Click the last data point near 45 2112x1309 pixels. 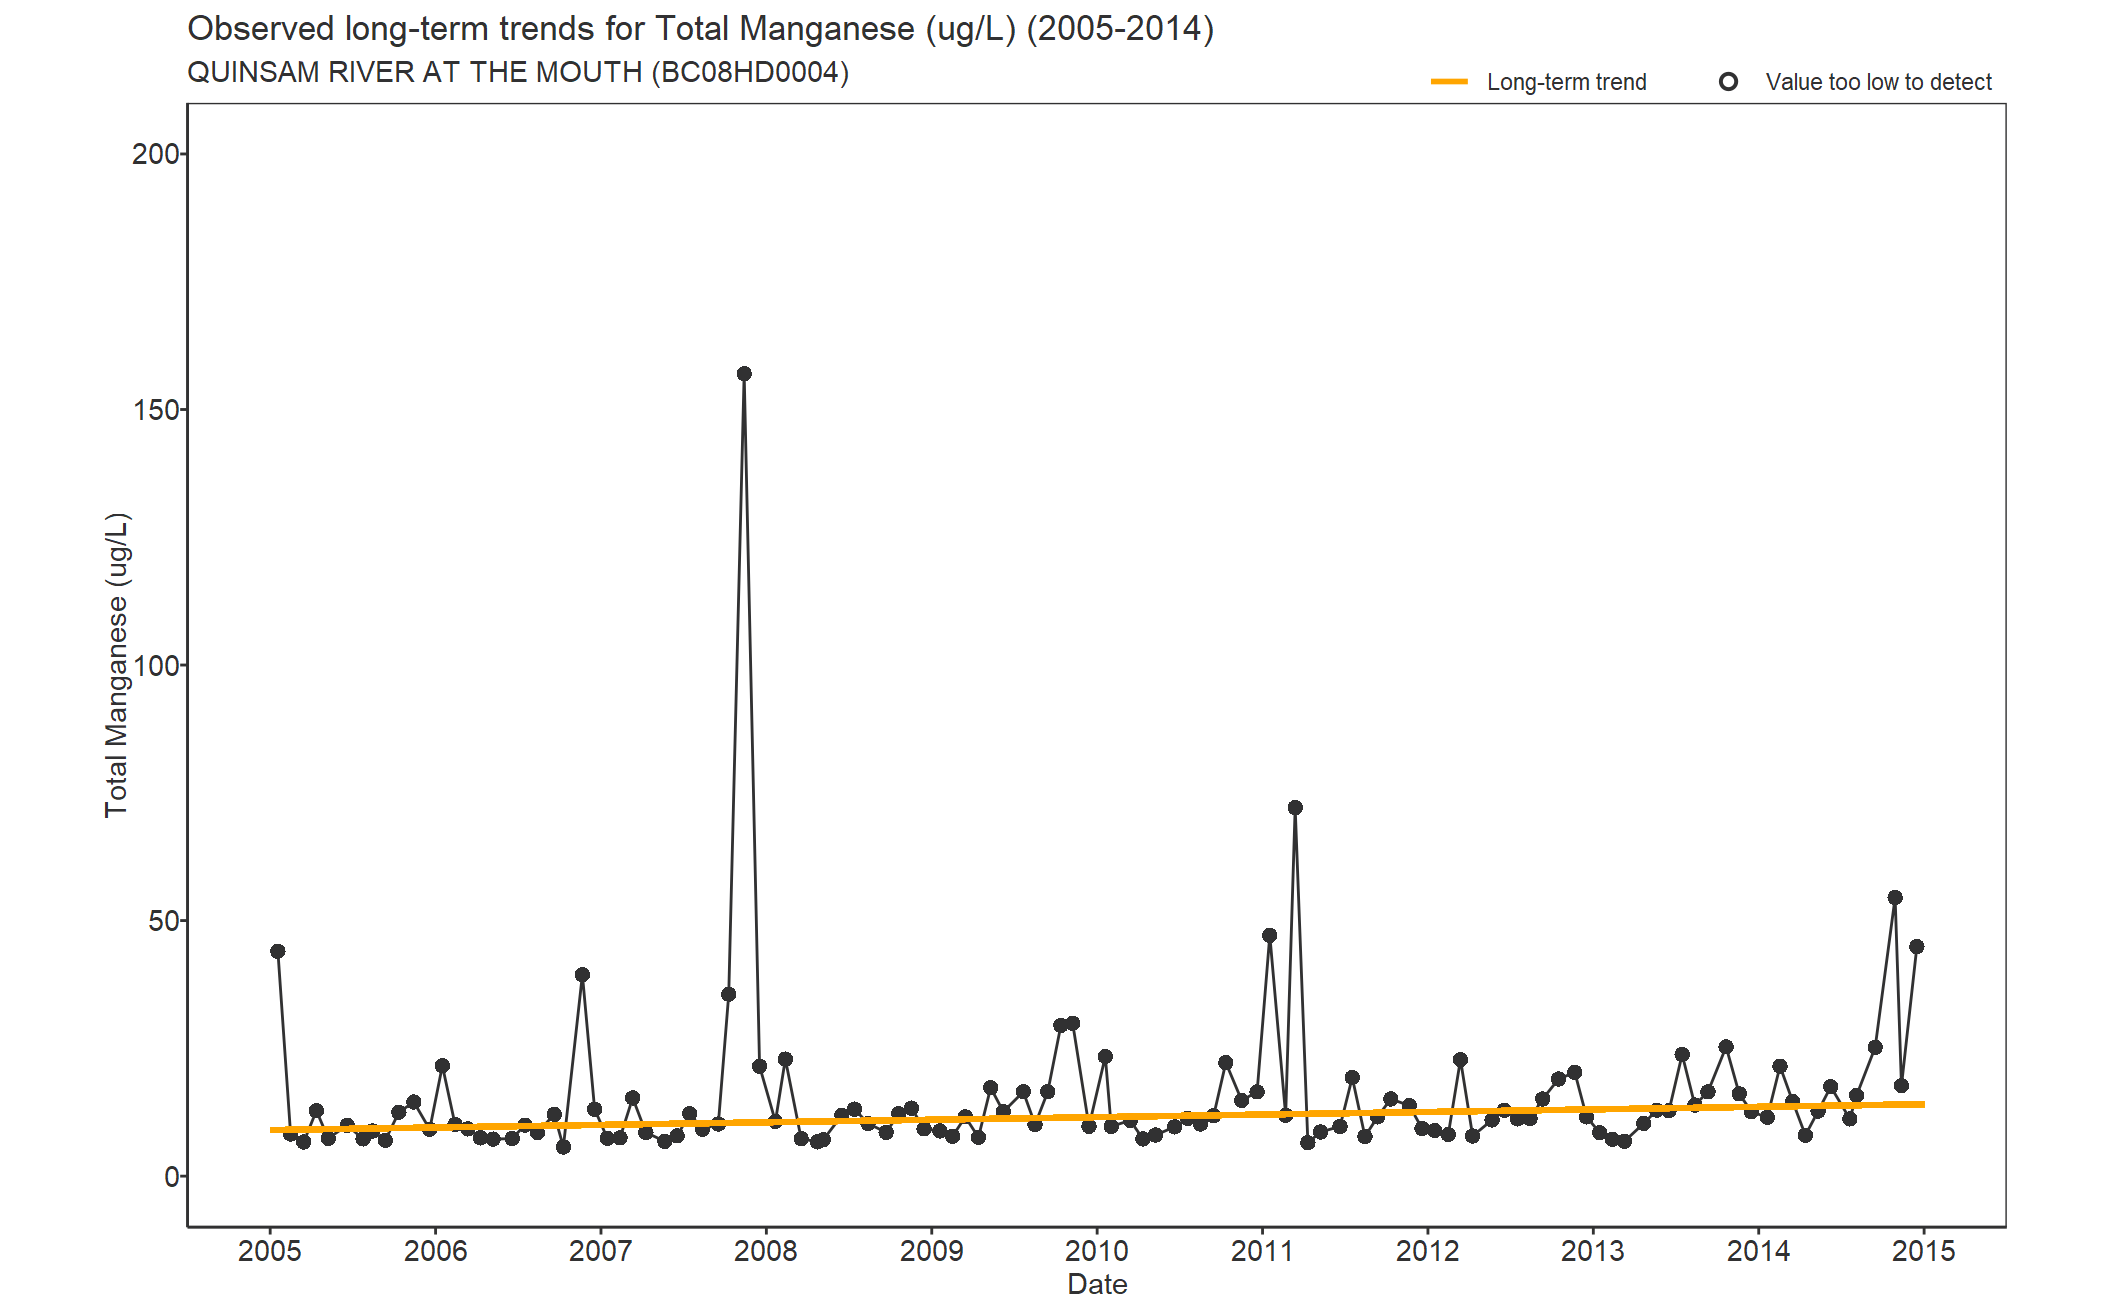(x=1916, y=947)
